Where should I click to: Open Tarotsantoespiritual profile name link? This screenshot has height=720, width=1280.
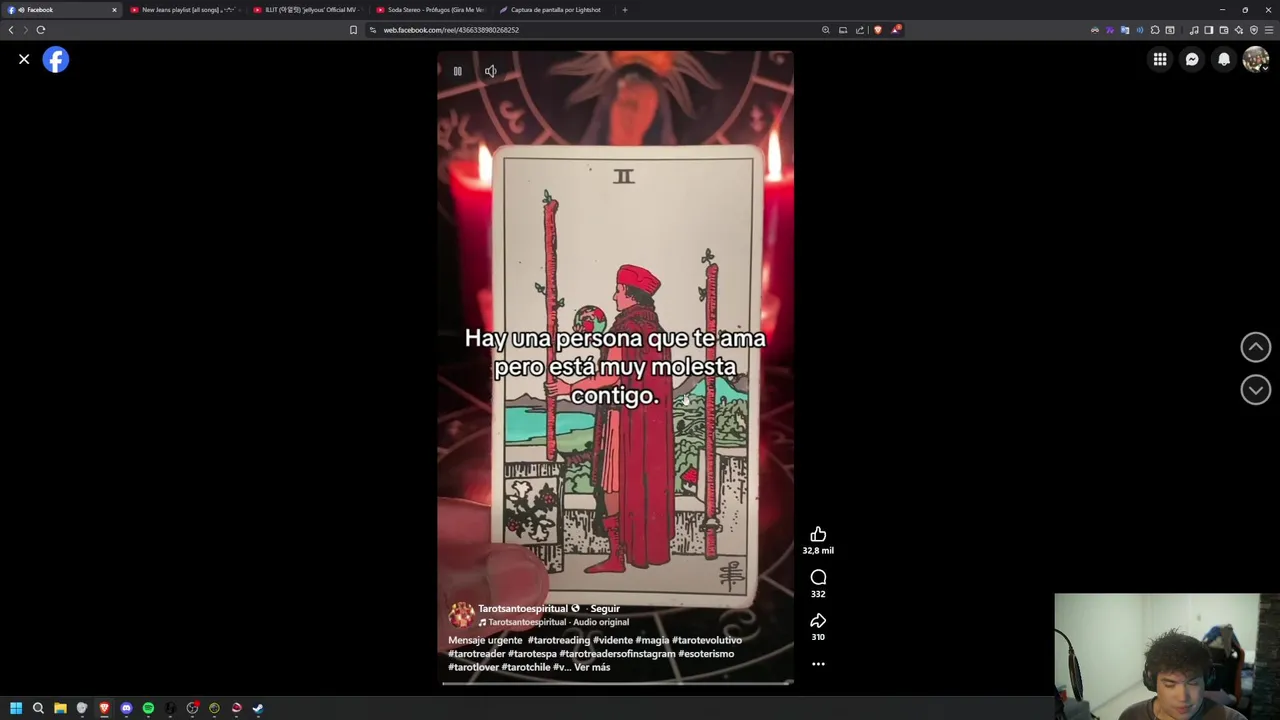pyautogui.click(x=523, y=608)
